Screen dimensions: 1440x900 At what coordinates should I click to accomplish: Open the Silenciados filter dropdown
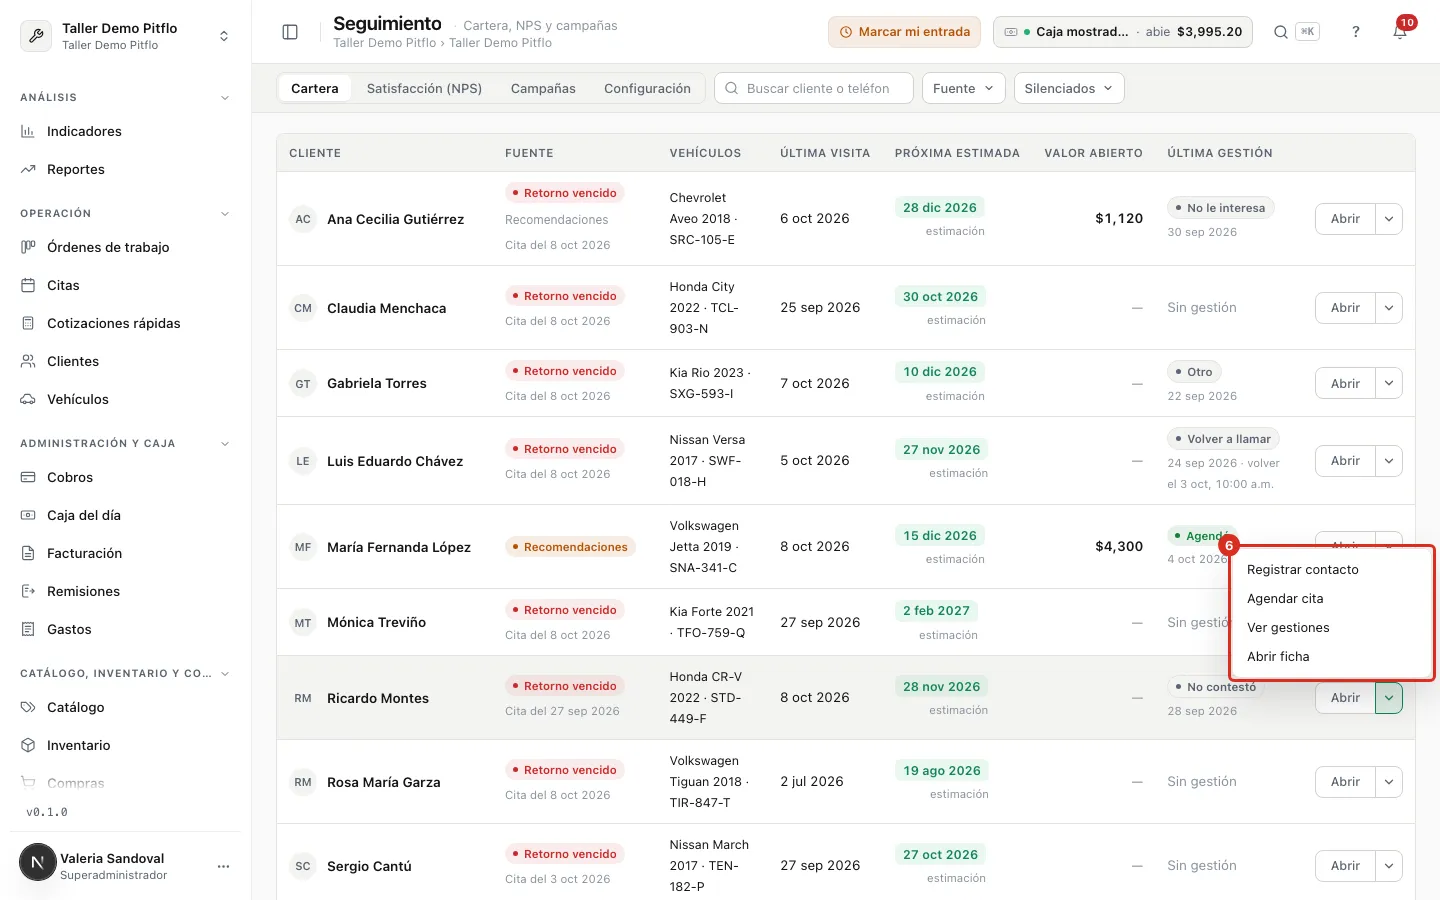pyautogui.click(x=1069, y=88)
